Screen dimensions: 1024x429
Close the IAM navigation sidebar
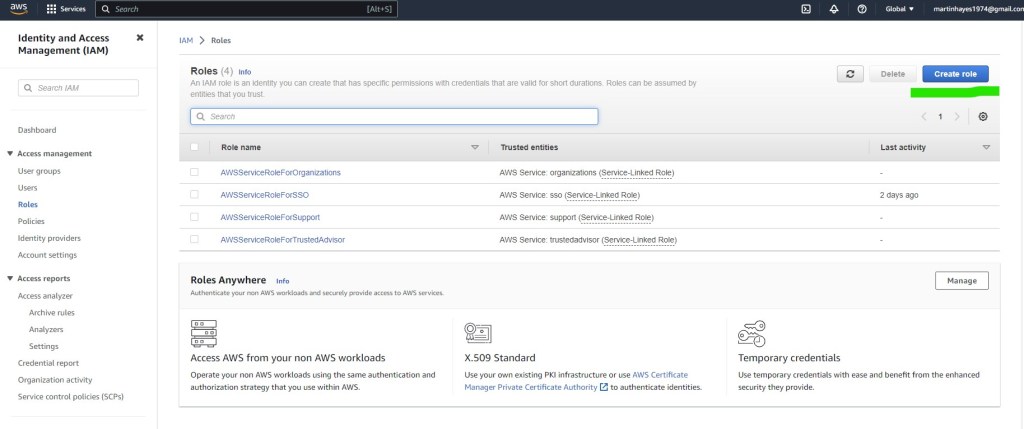click(140, 38)
